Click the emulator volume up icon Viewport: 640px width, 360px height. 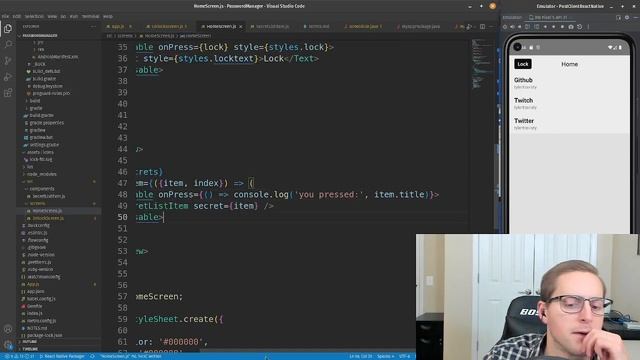(512, 27)
